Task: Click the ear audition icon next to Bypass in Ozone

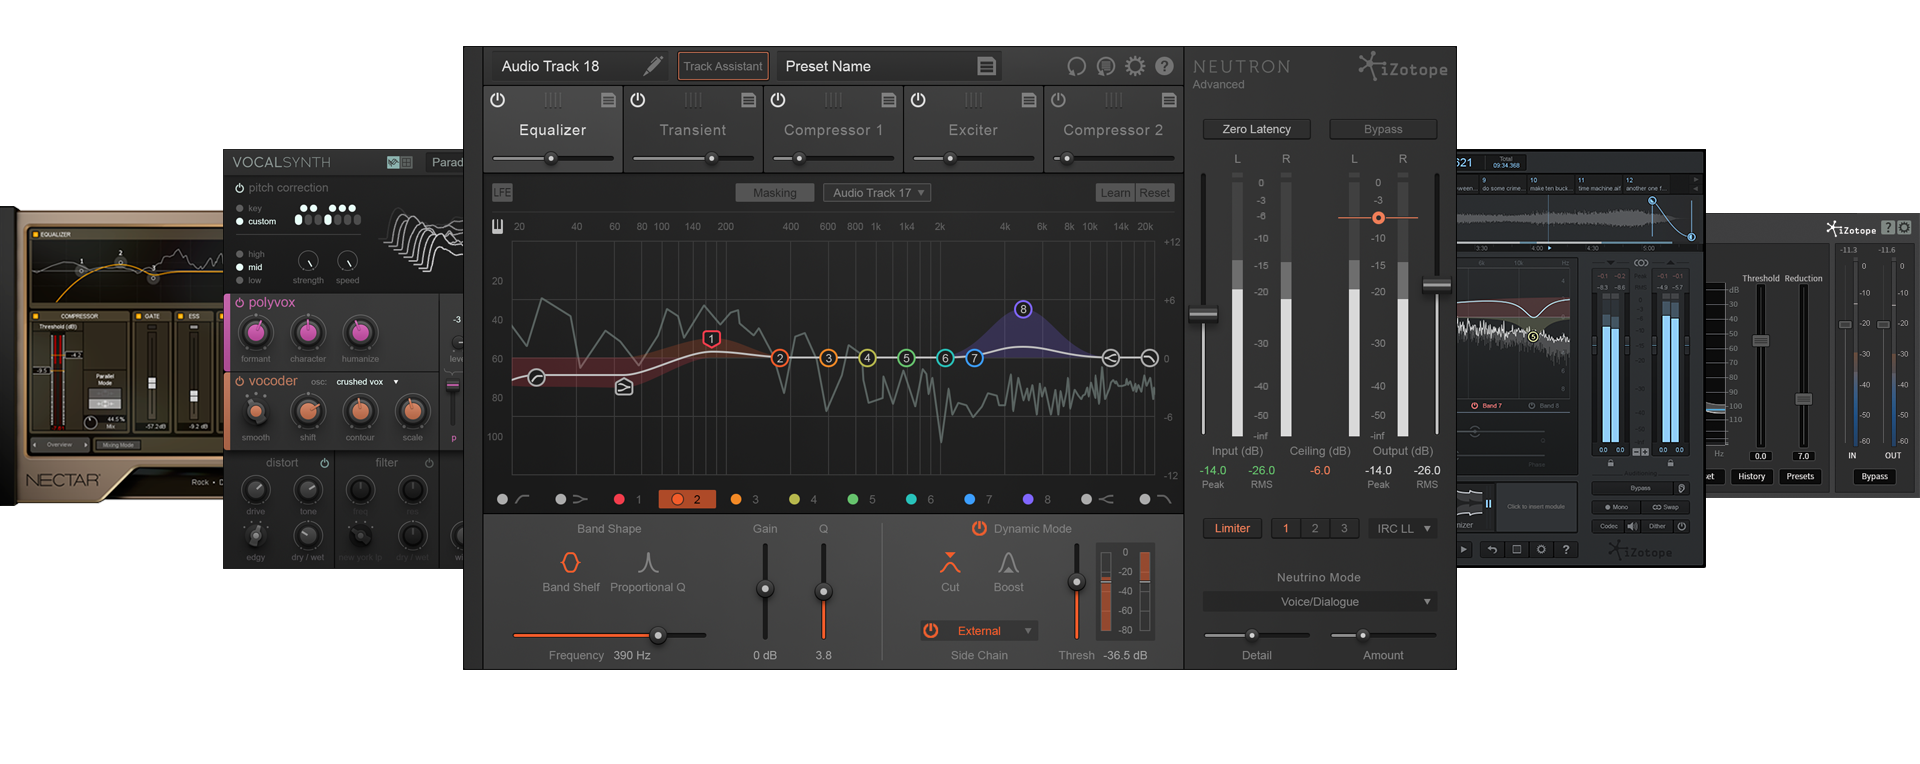Action: (x=1681, y=489)
